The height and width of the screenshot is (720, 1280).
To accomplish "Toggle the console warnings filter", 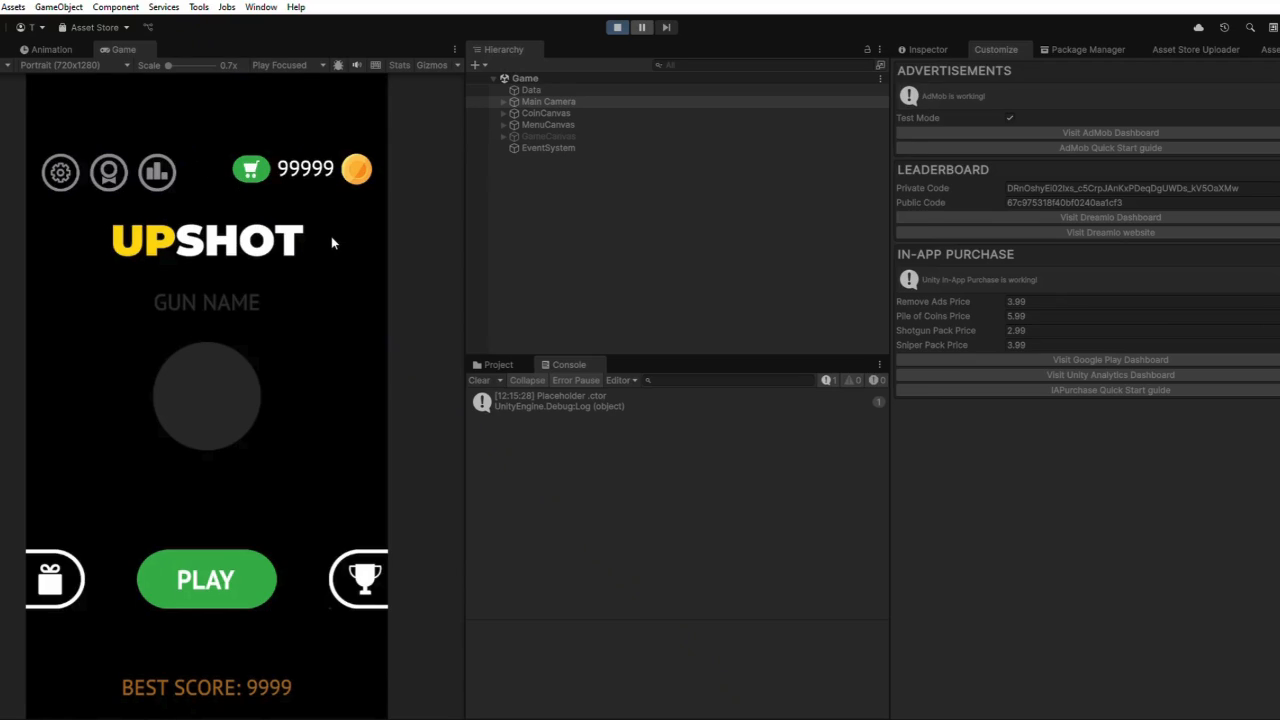I will coord(853,380).
